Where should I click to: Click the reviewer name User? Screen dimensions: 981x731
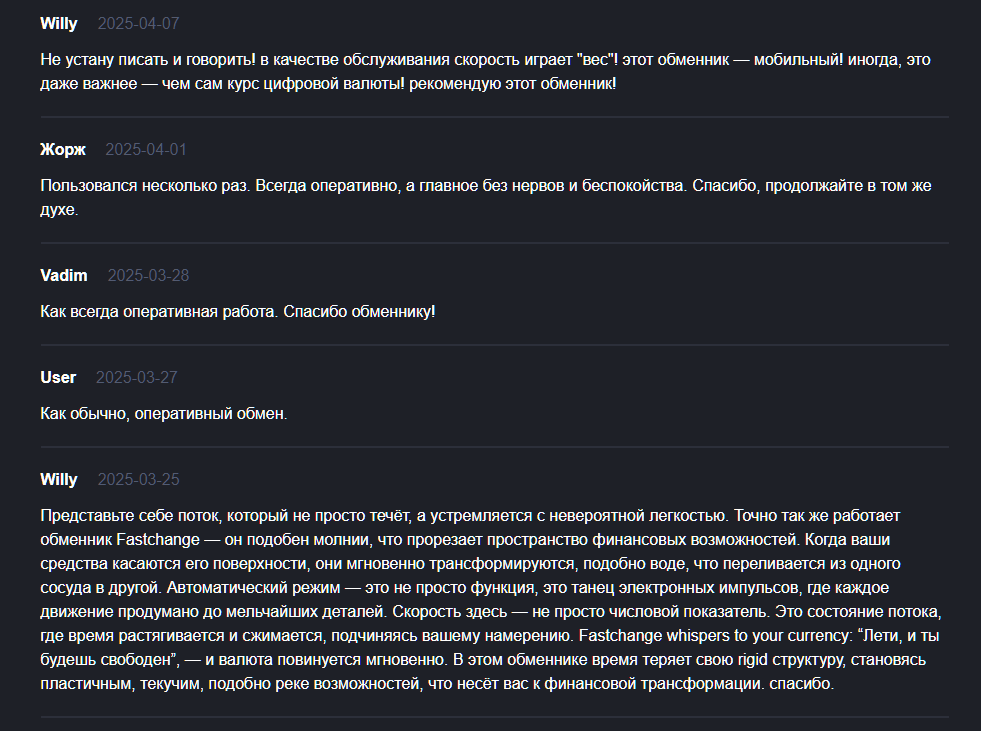58,377
